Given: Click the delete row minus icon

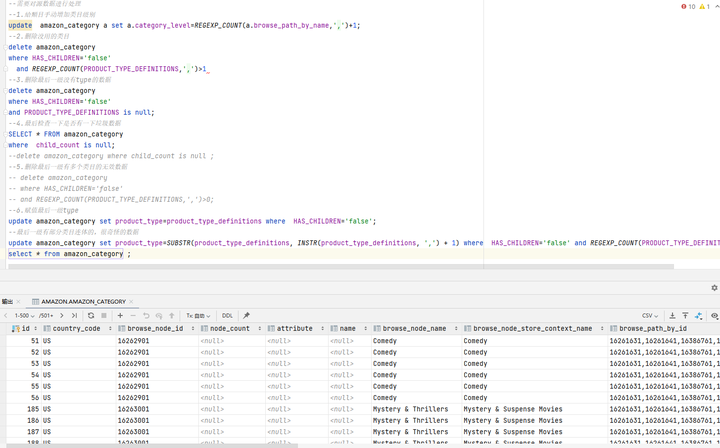Looking at the screenshot, I should pyautogui.click(x=133, y=316).
